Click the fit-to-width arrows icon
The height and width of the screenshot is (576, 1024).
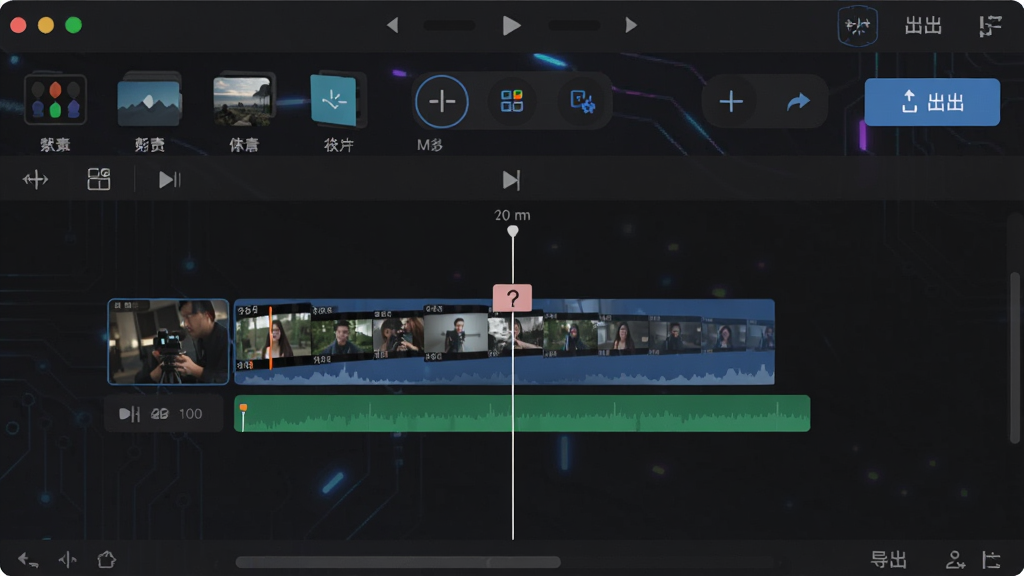[x=35, y=179]
